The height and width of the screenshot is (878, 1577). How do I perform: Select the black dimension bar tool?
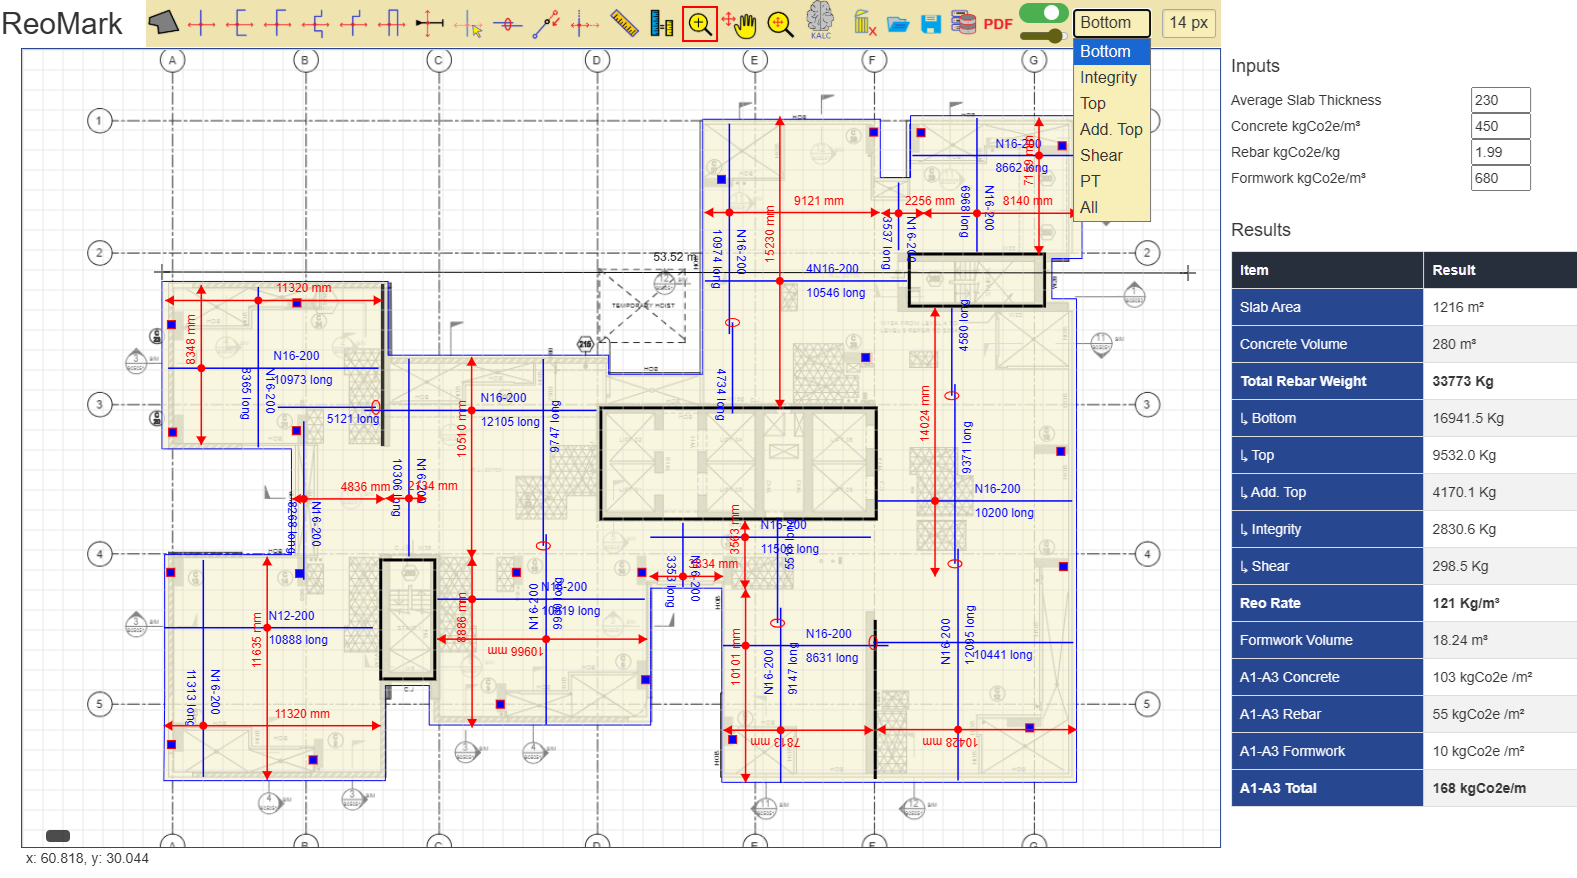[429, 24]
